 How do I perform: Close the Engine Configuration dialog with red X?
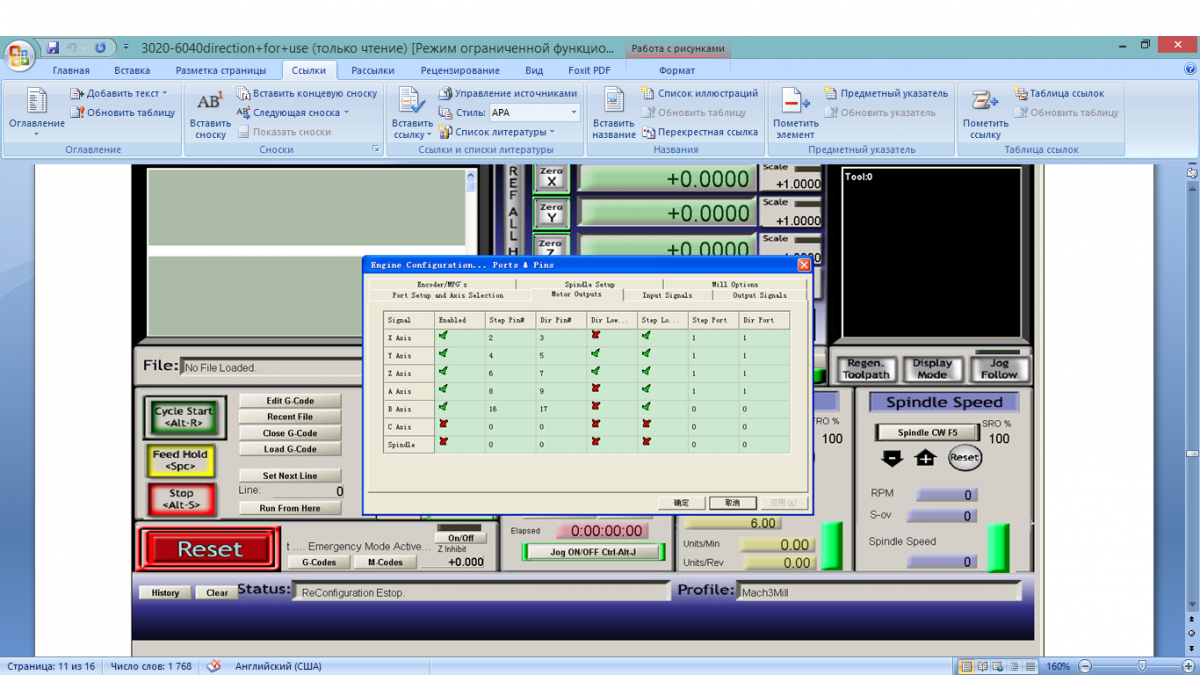[x=804, y=265]
